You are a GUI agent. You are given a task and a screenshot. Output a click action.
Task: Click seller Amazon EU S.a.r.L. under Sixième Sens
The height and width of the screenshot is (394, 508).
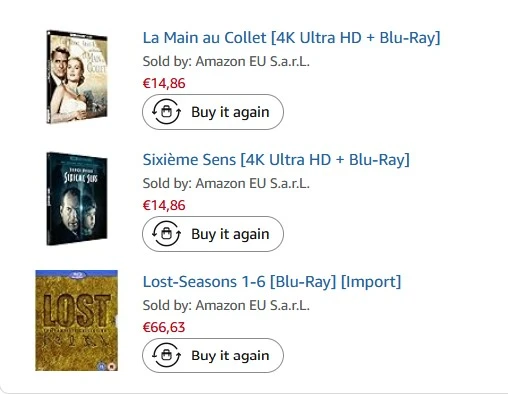click(252, 184)
